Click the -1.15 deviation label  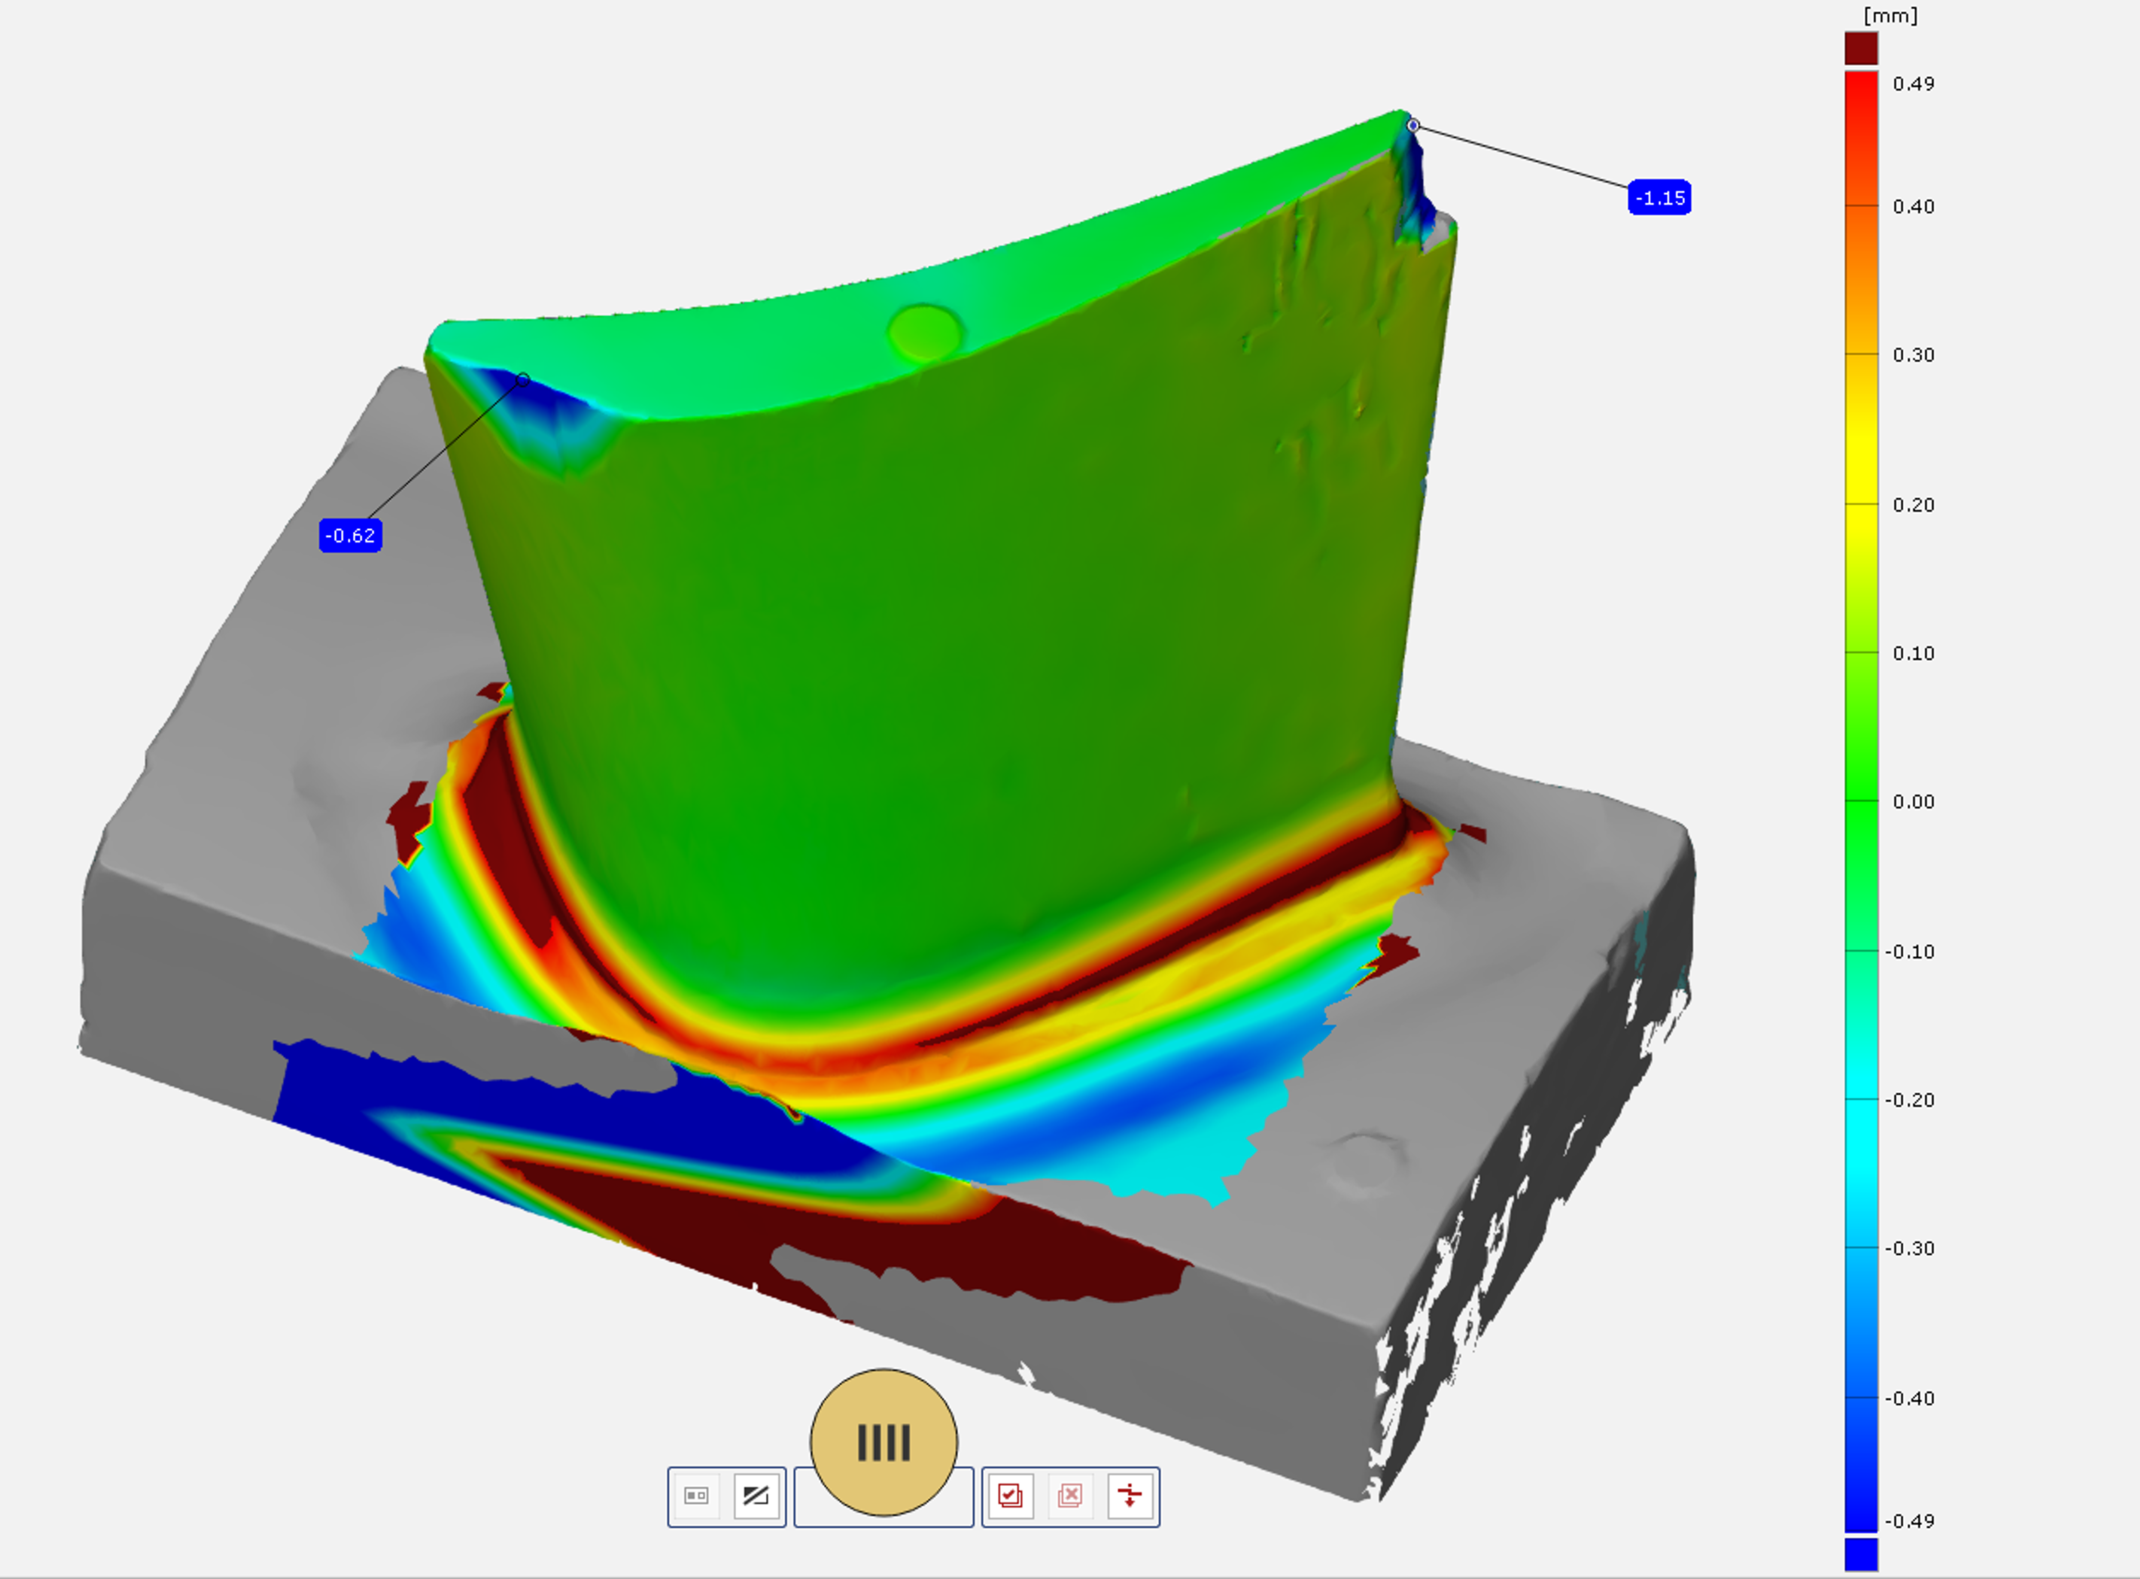click(1660, 198)
